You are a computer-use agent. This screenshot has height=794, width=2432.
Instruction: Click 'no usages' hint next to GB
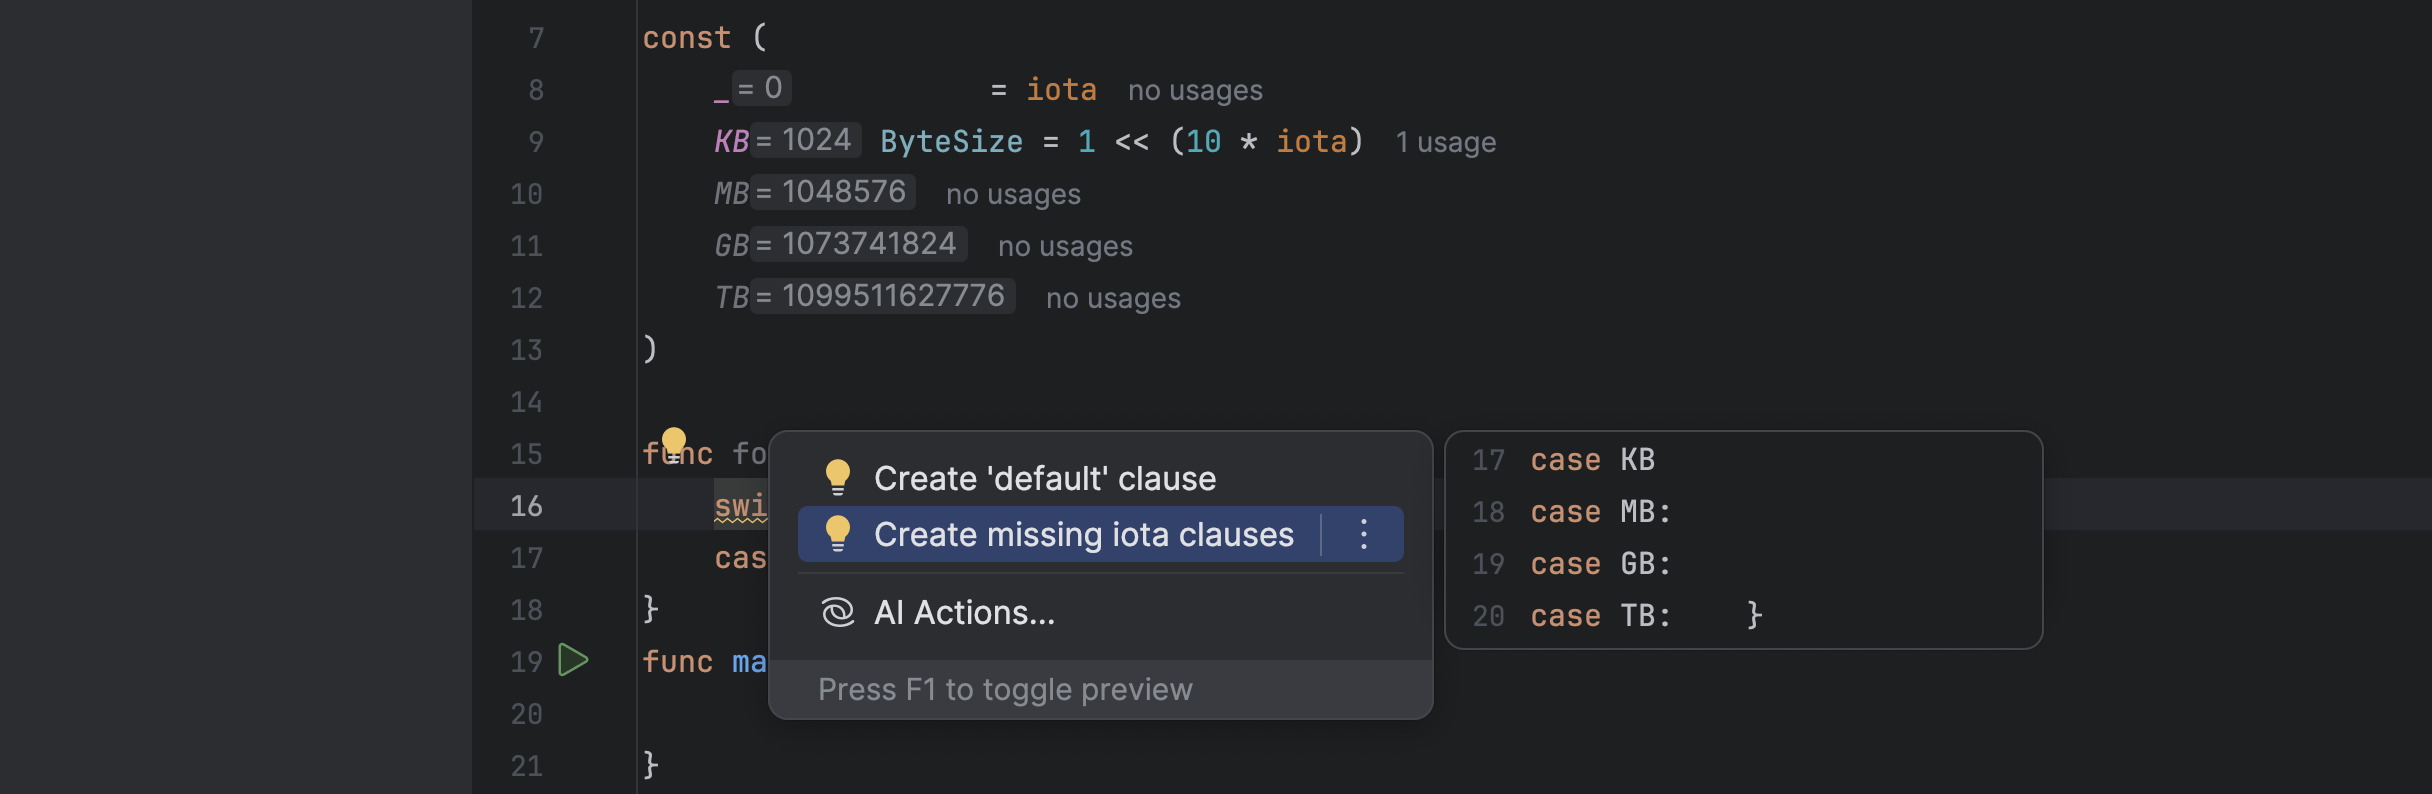click(1065, 246)
